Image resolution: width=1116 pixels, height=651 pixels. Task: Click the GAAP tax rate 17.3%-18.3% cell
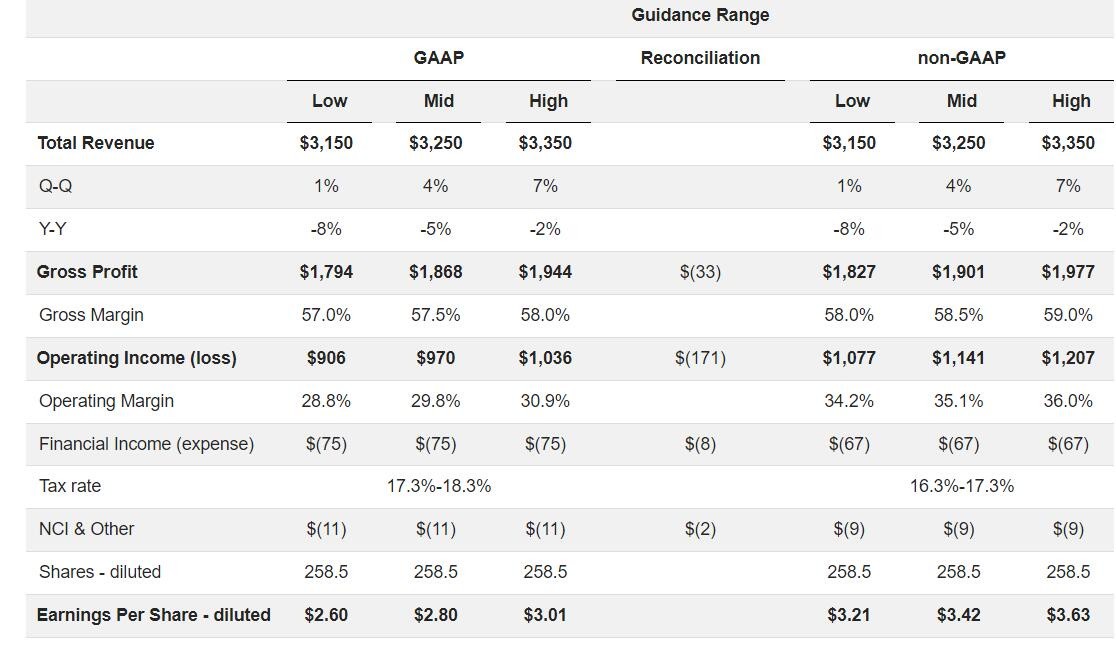pyautogui.click(x=439, y=486)
